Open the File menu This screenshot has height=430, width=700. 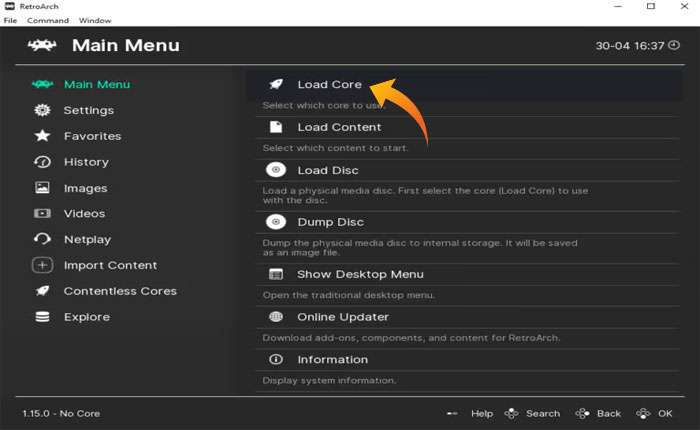[x=10, y=20]
